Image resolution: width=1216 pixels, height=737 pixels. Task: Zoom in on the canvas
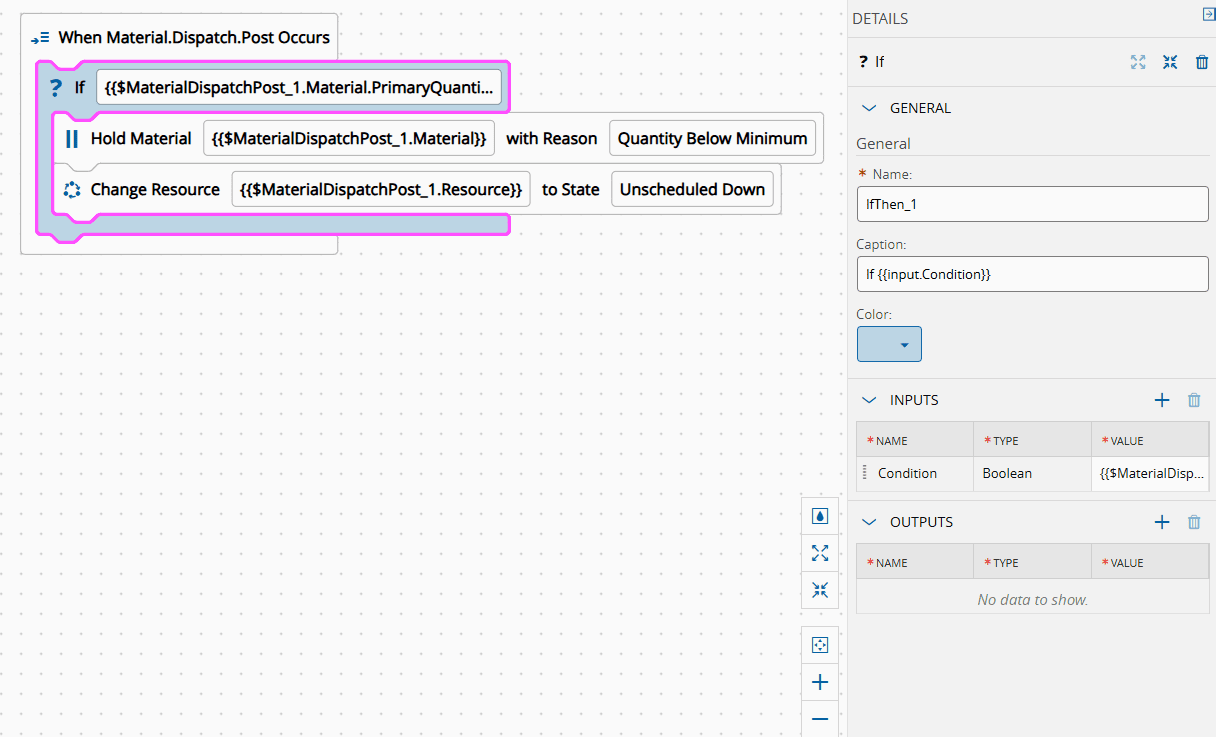820,682
